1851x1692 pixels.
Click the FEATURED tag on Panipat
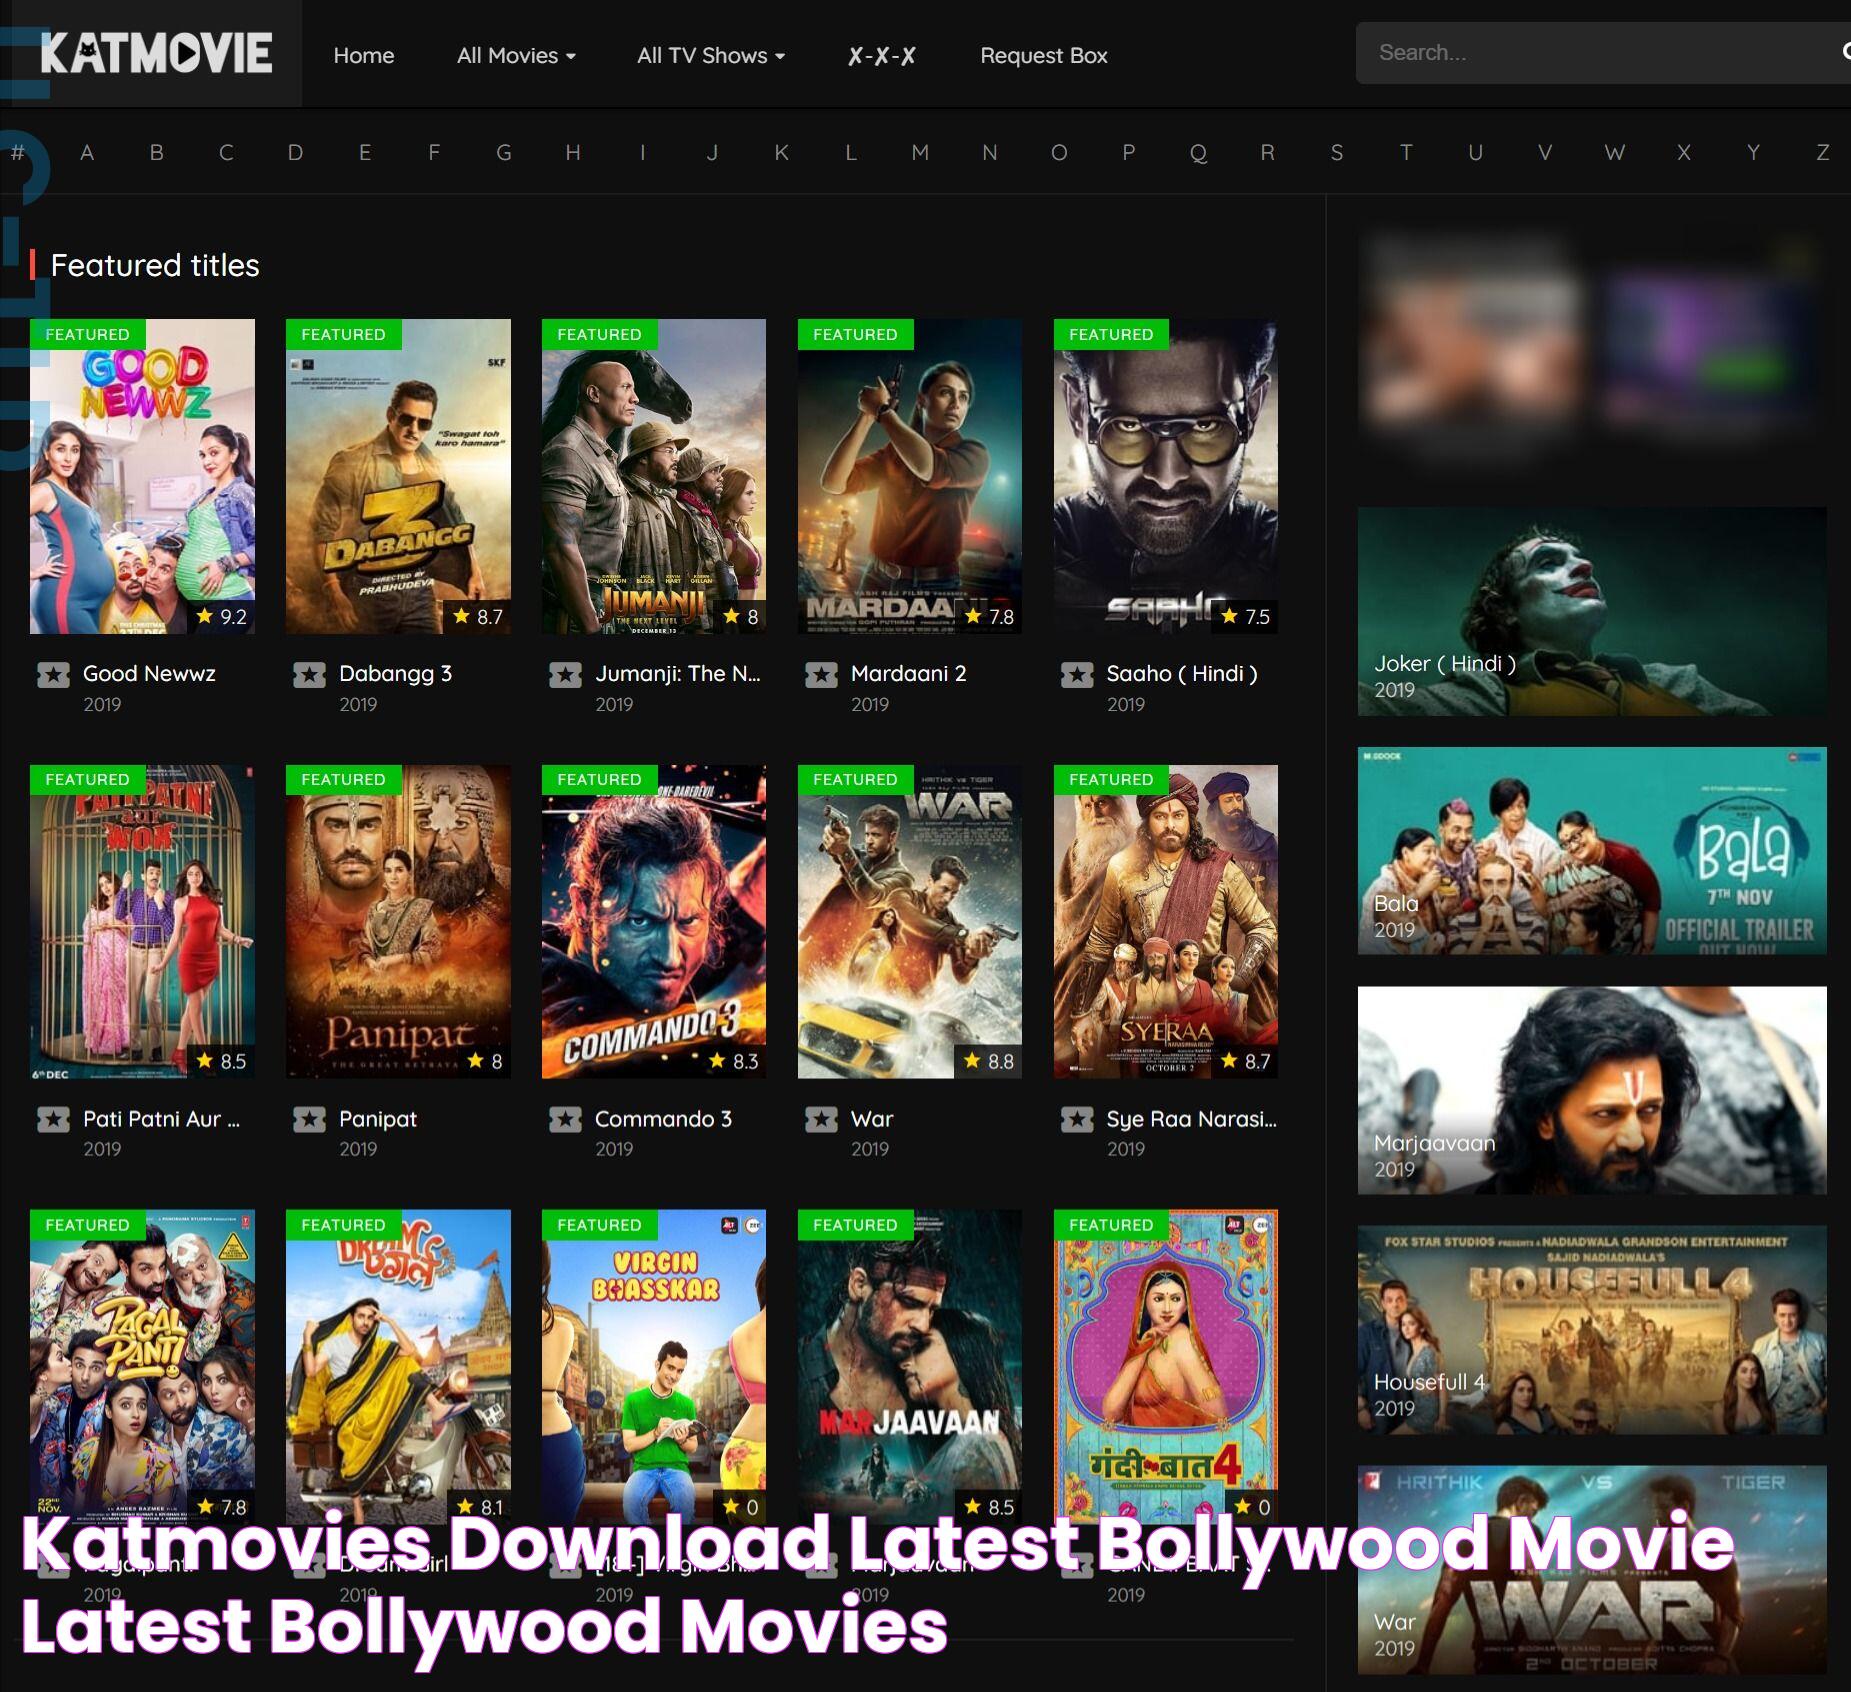coord(343,779)
